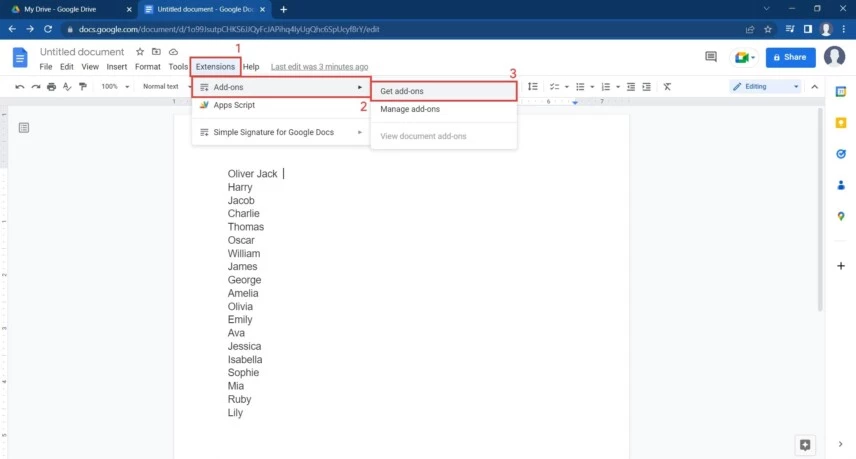Click the name Lily in document
The height and width of the screenshot is (459, 856).
235,413
